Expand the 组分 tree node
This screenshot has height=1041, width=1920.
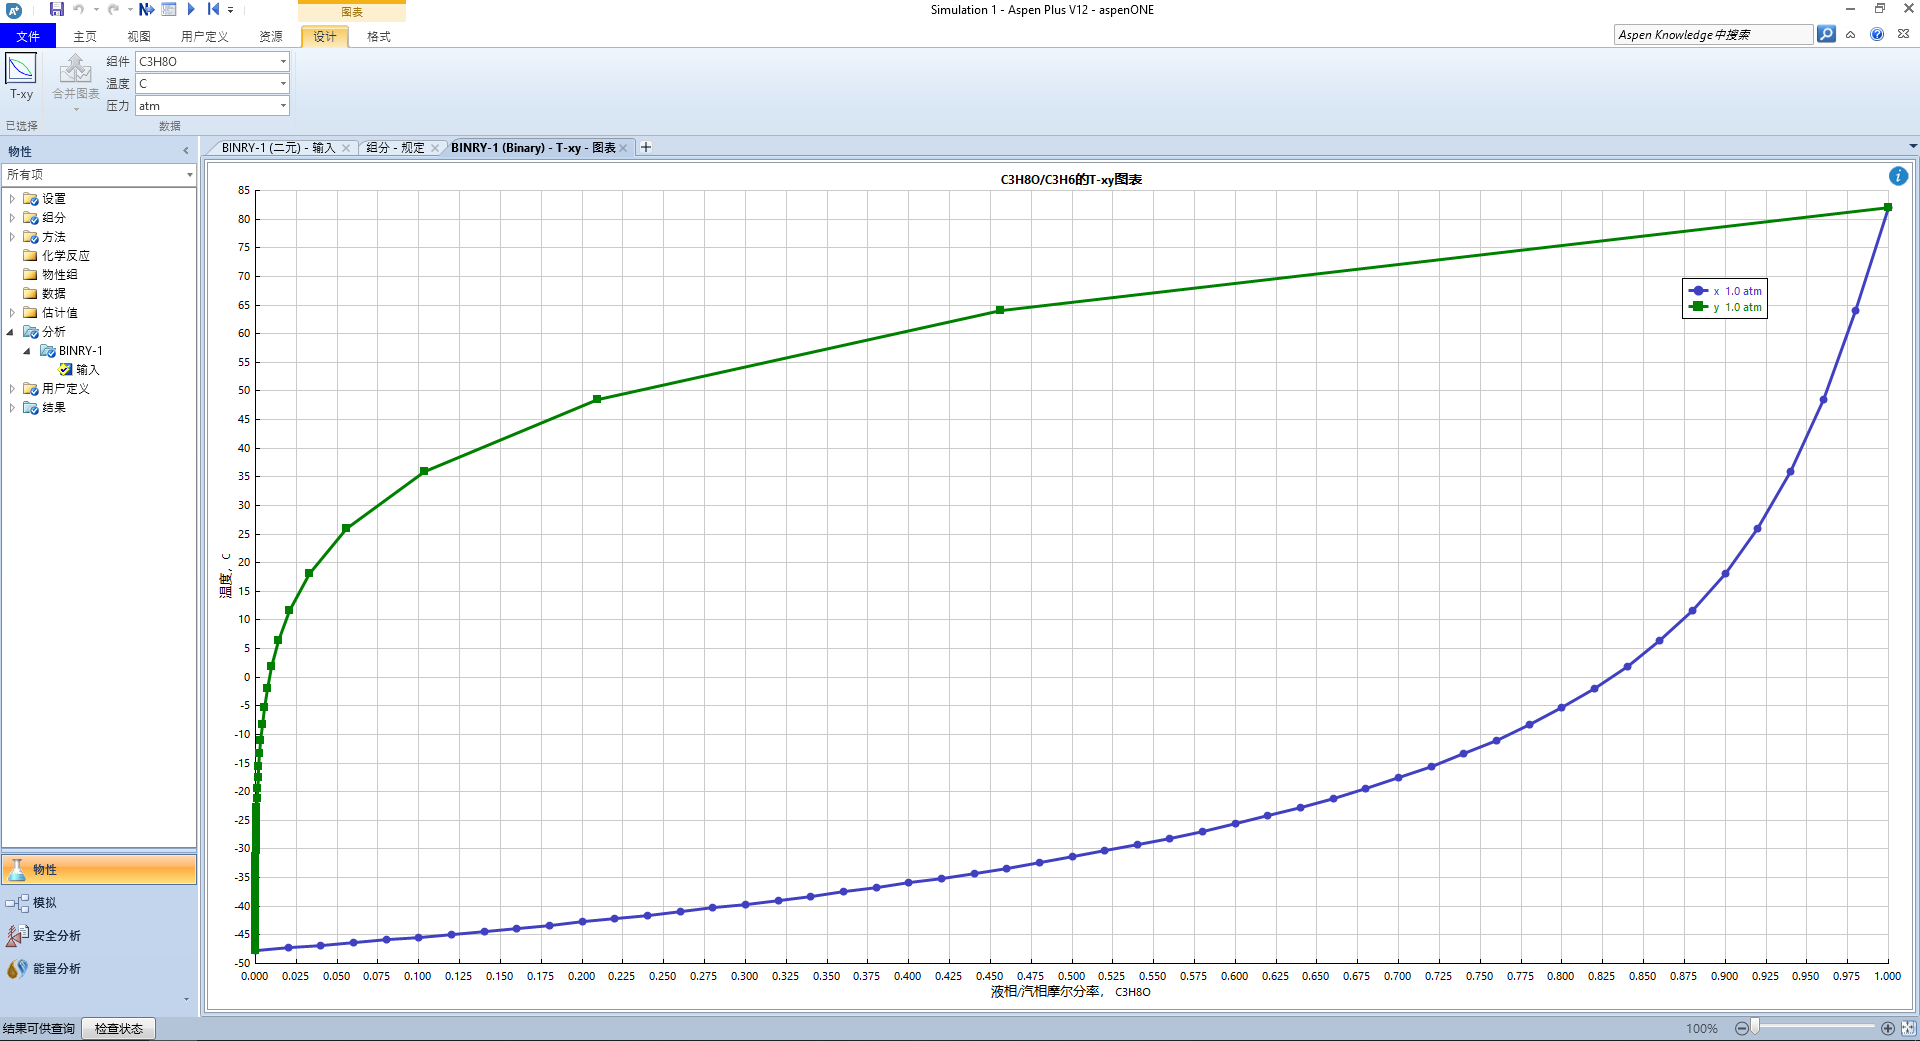tap(12, 218)
